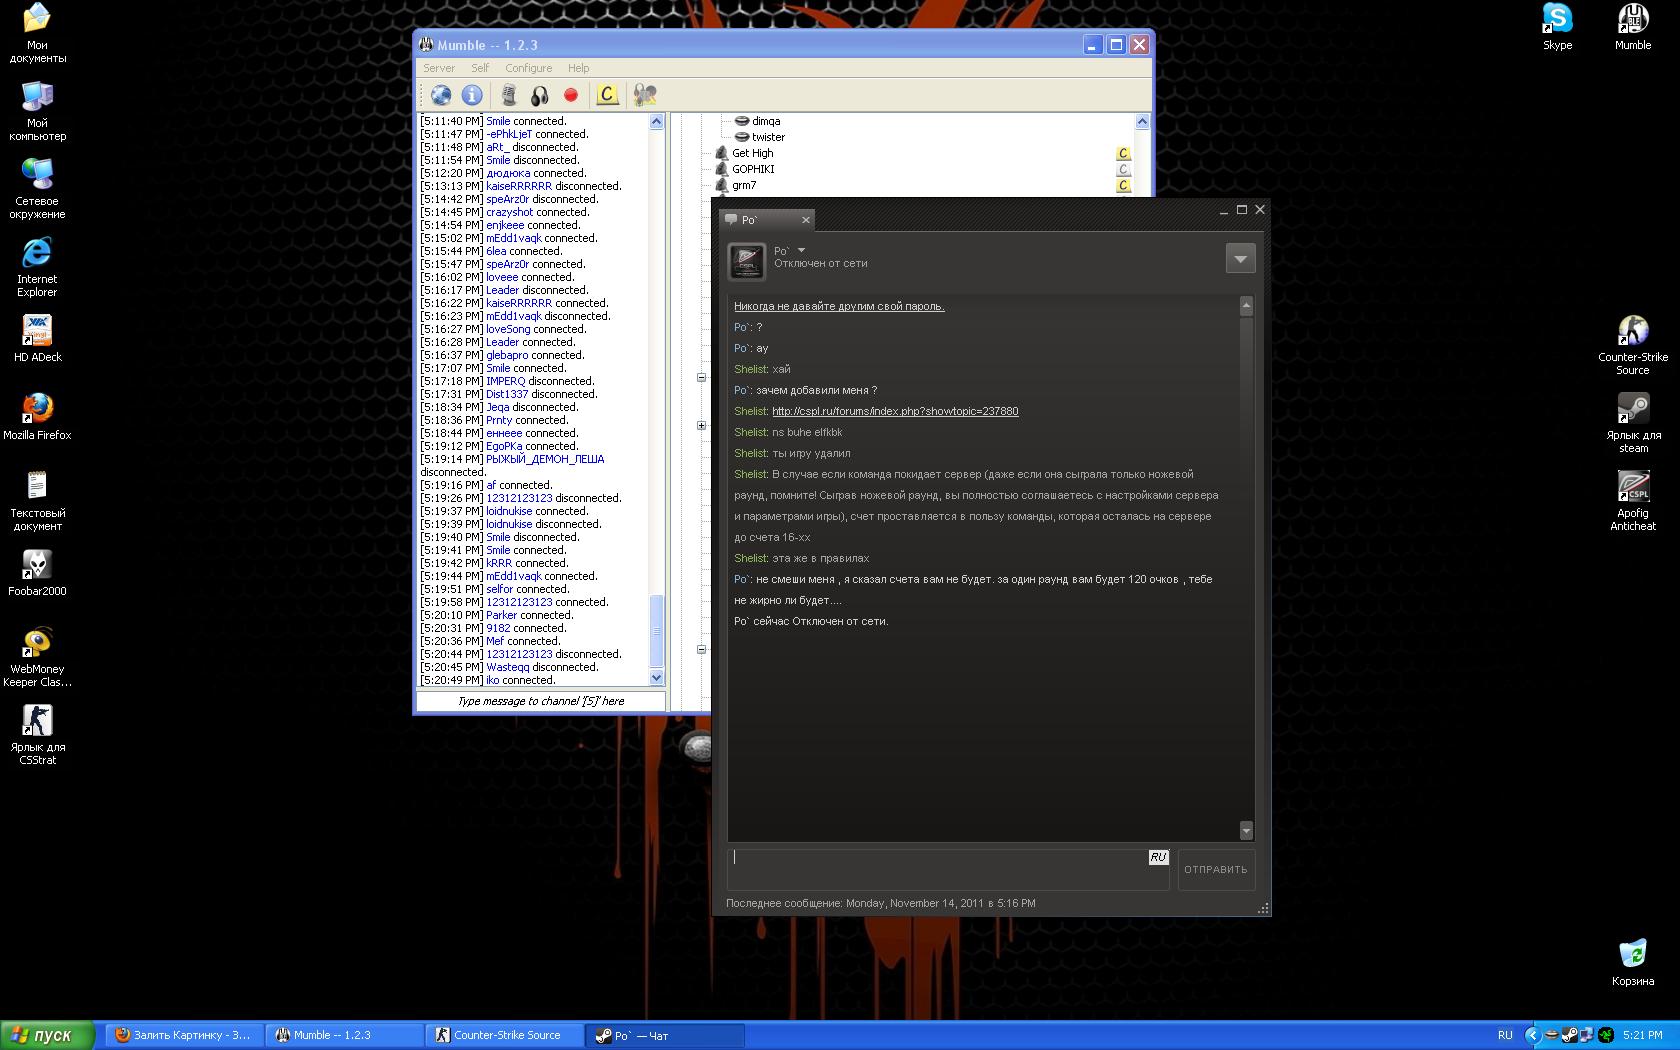This screenshot has width=1680, height=1050.
Task: Open the chat options dropdown button
Action: [x=1240, y=259]
